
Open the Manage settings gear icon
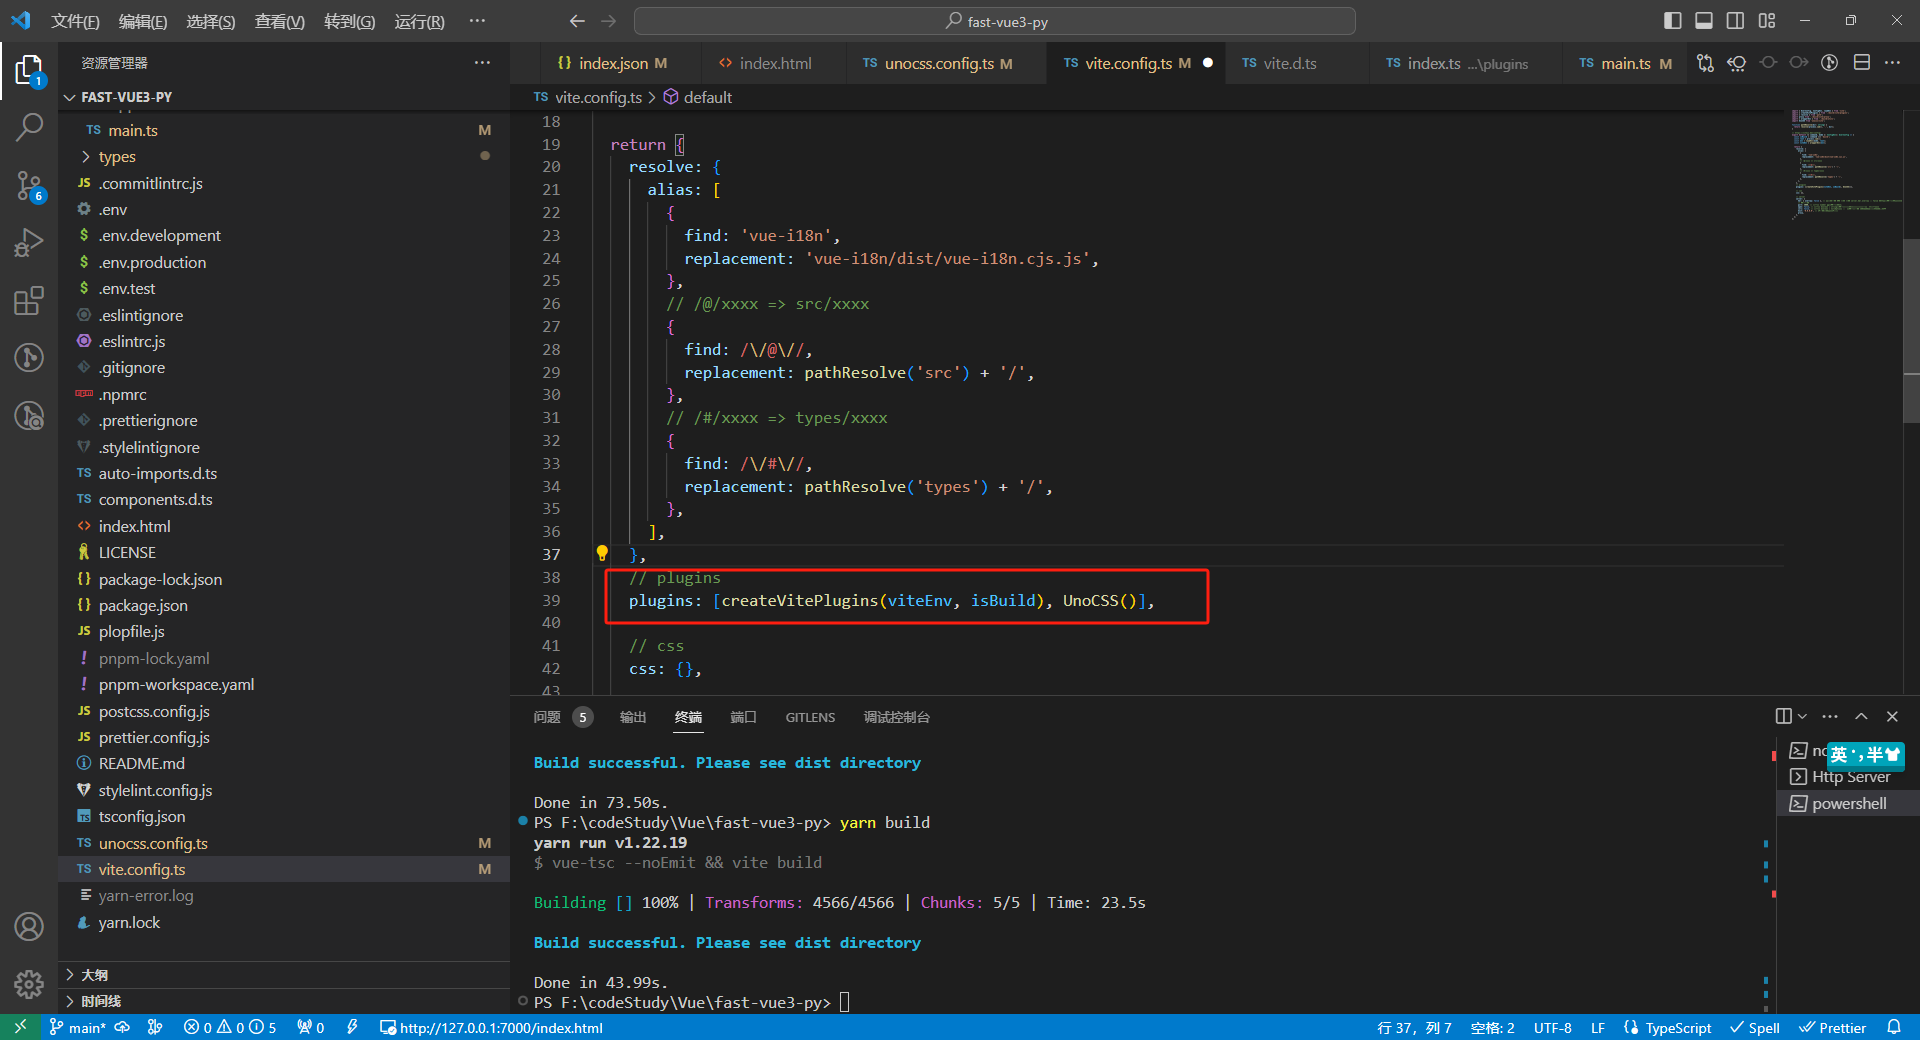pyautogui.click(x=29, y=984)
